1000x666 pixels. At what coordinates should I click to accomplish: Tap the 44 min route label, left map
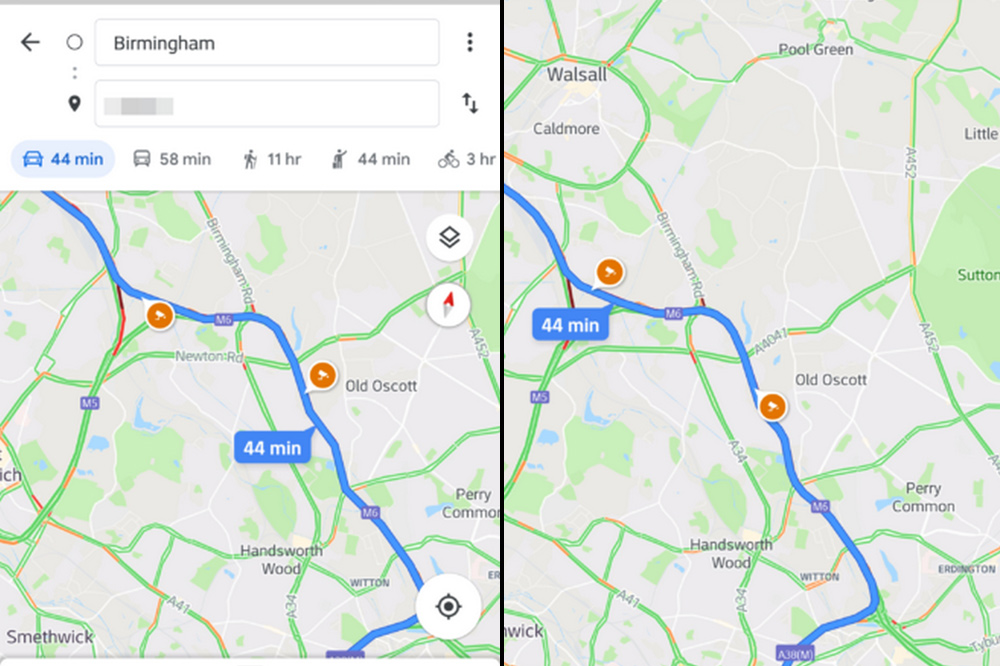click(272, 447)
